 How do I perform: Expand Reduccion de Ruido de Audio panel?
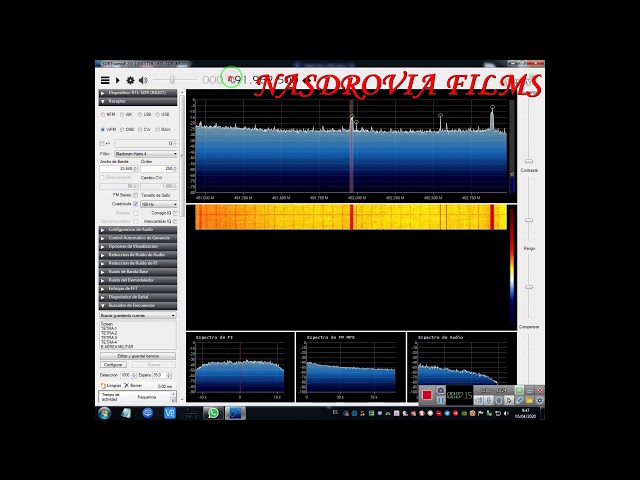coord(138,255)
